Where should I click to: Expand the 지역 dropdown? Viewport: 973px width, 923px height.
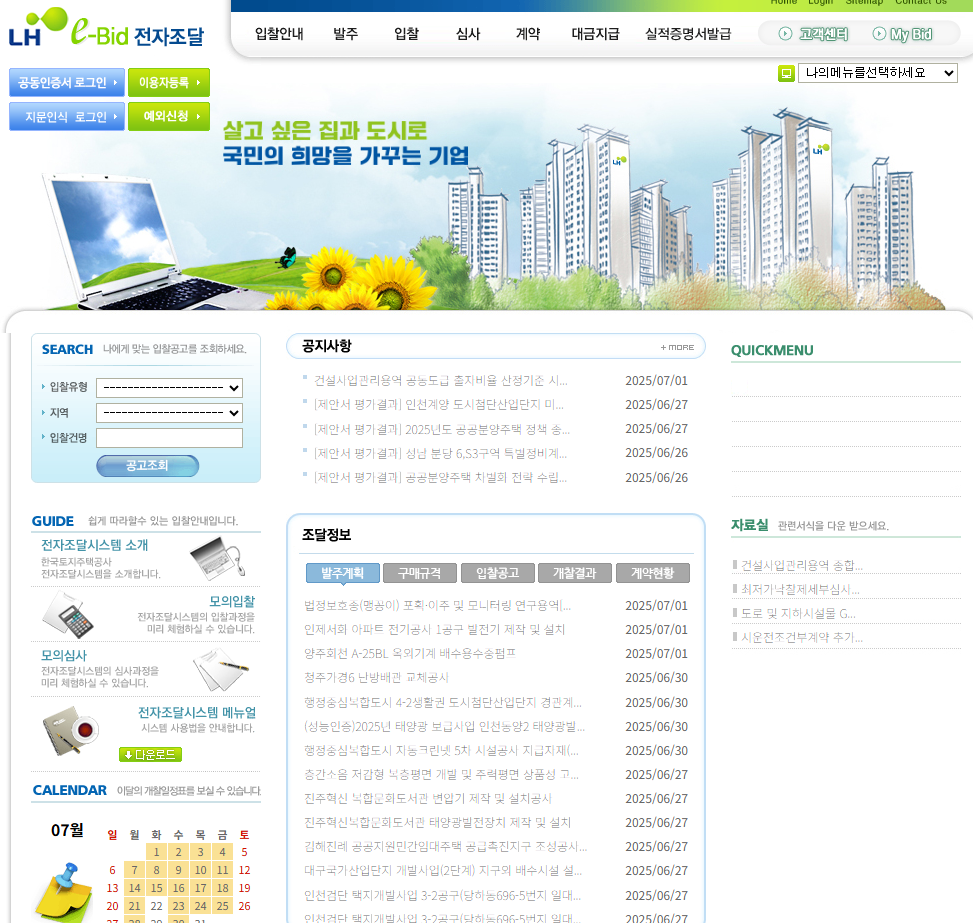pyautogui.click(x=169, y=413)
